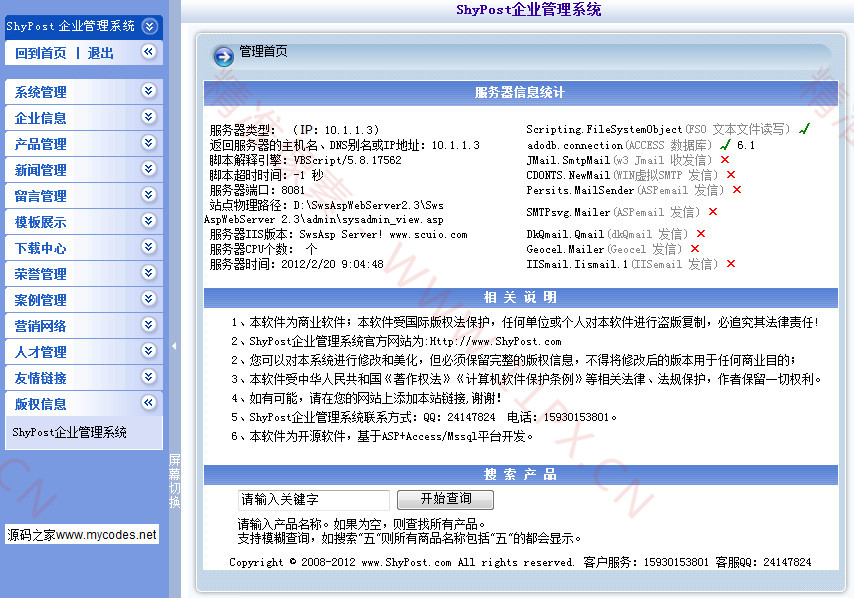Click 服务器端口: 8081 line

coord(258,190)
